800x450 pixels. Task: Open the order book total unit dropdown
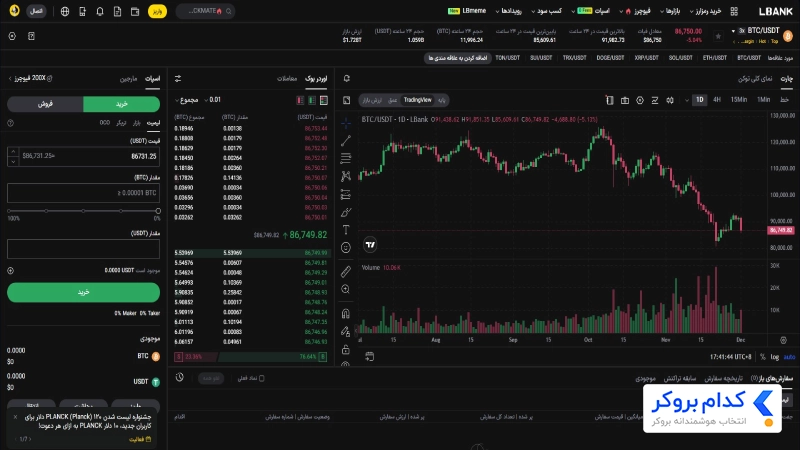pos(186,99)
